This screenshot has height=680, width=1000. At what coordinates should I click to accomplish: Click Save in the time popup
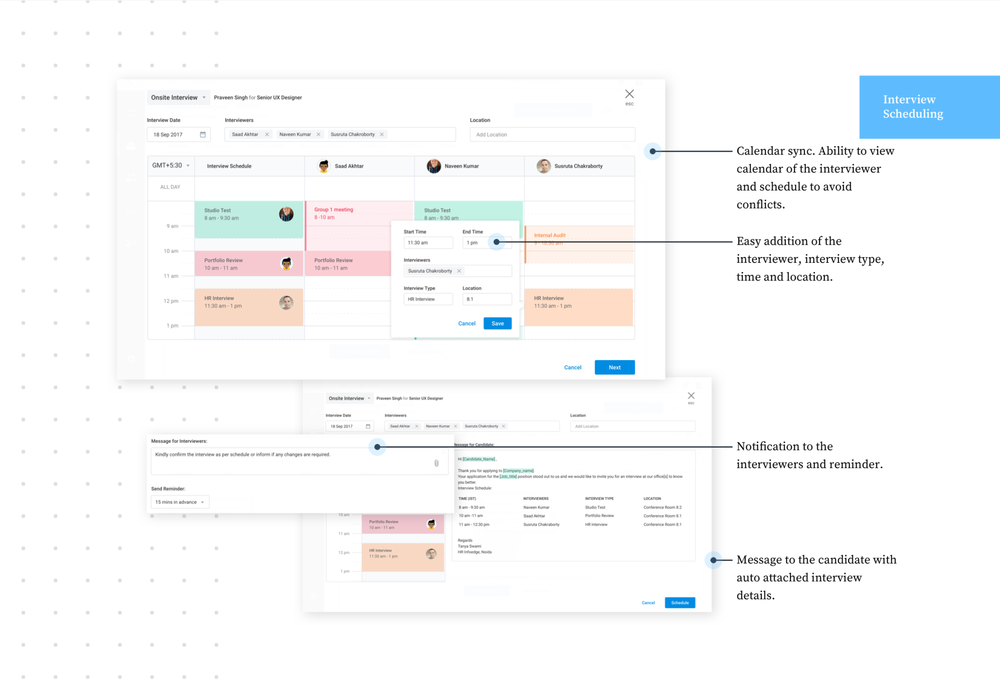pos(497,323)
